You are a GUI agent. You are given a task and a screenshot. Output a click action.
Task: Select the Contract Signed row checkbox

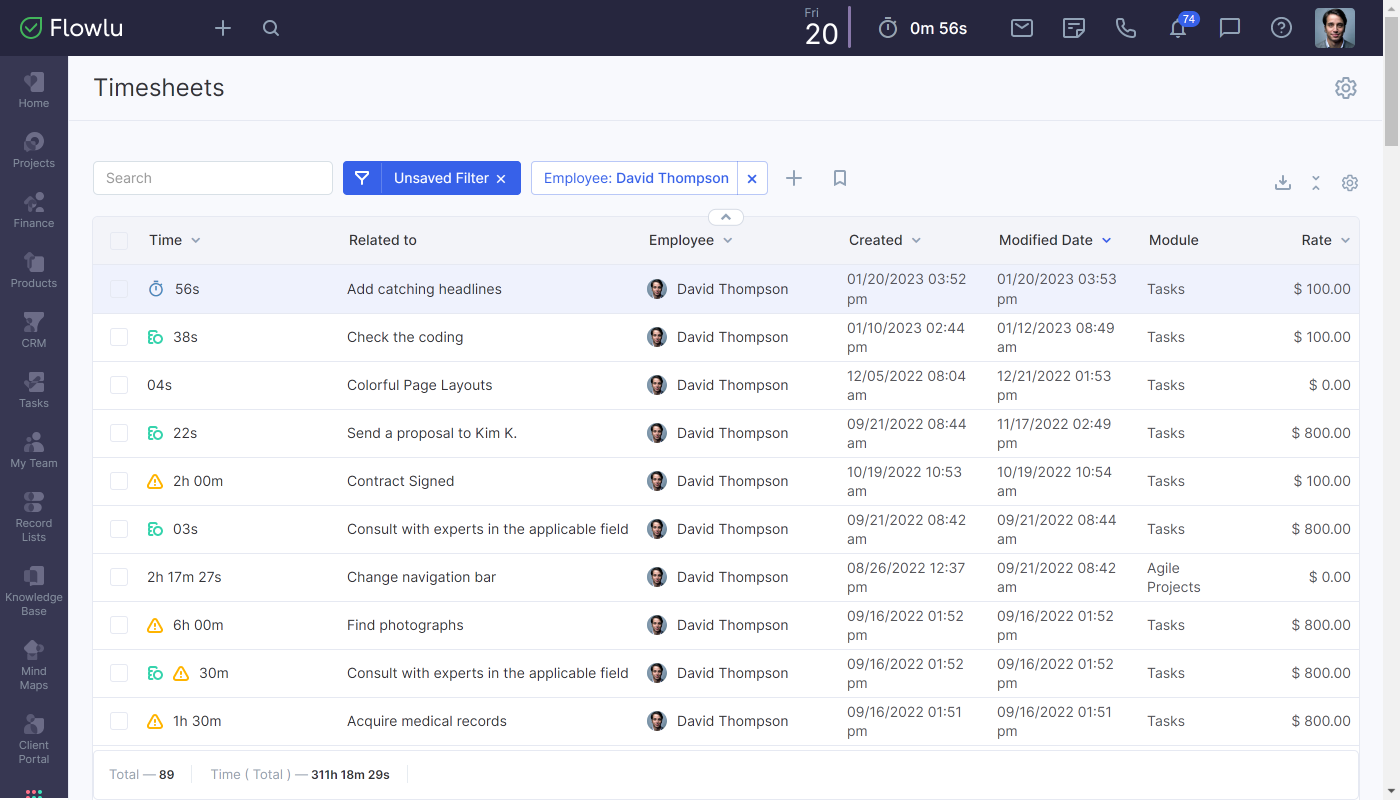pos(119,481)
